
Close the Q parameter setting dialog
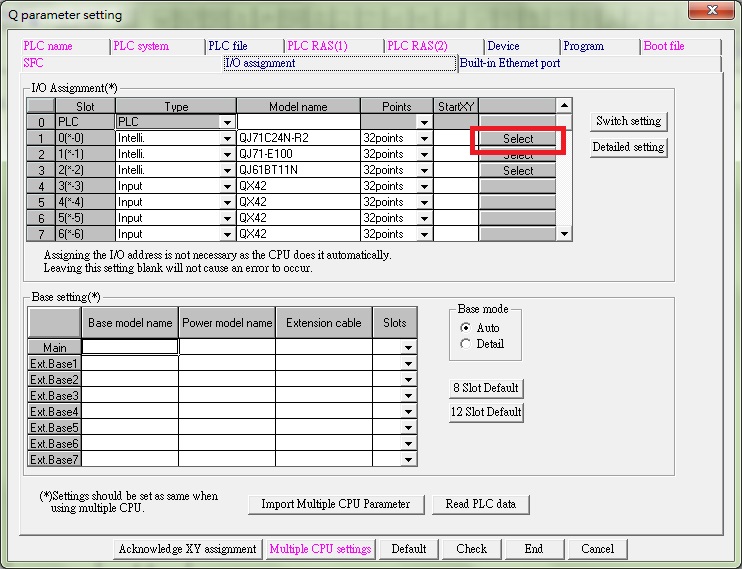coord(709,12)
